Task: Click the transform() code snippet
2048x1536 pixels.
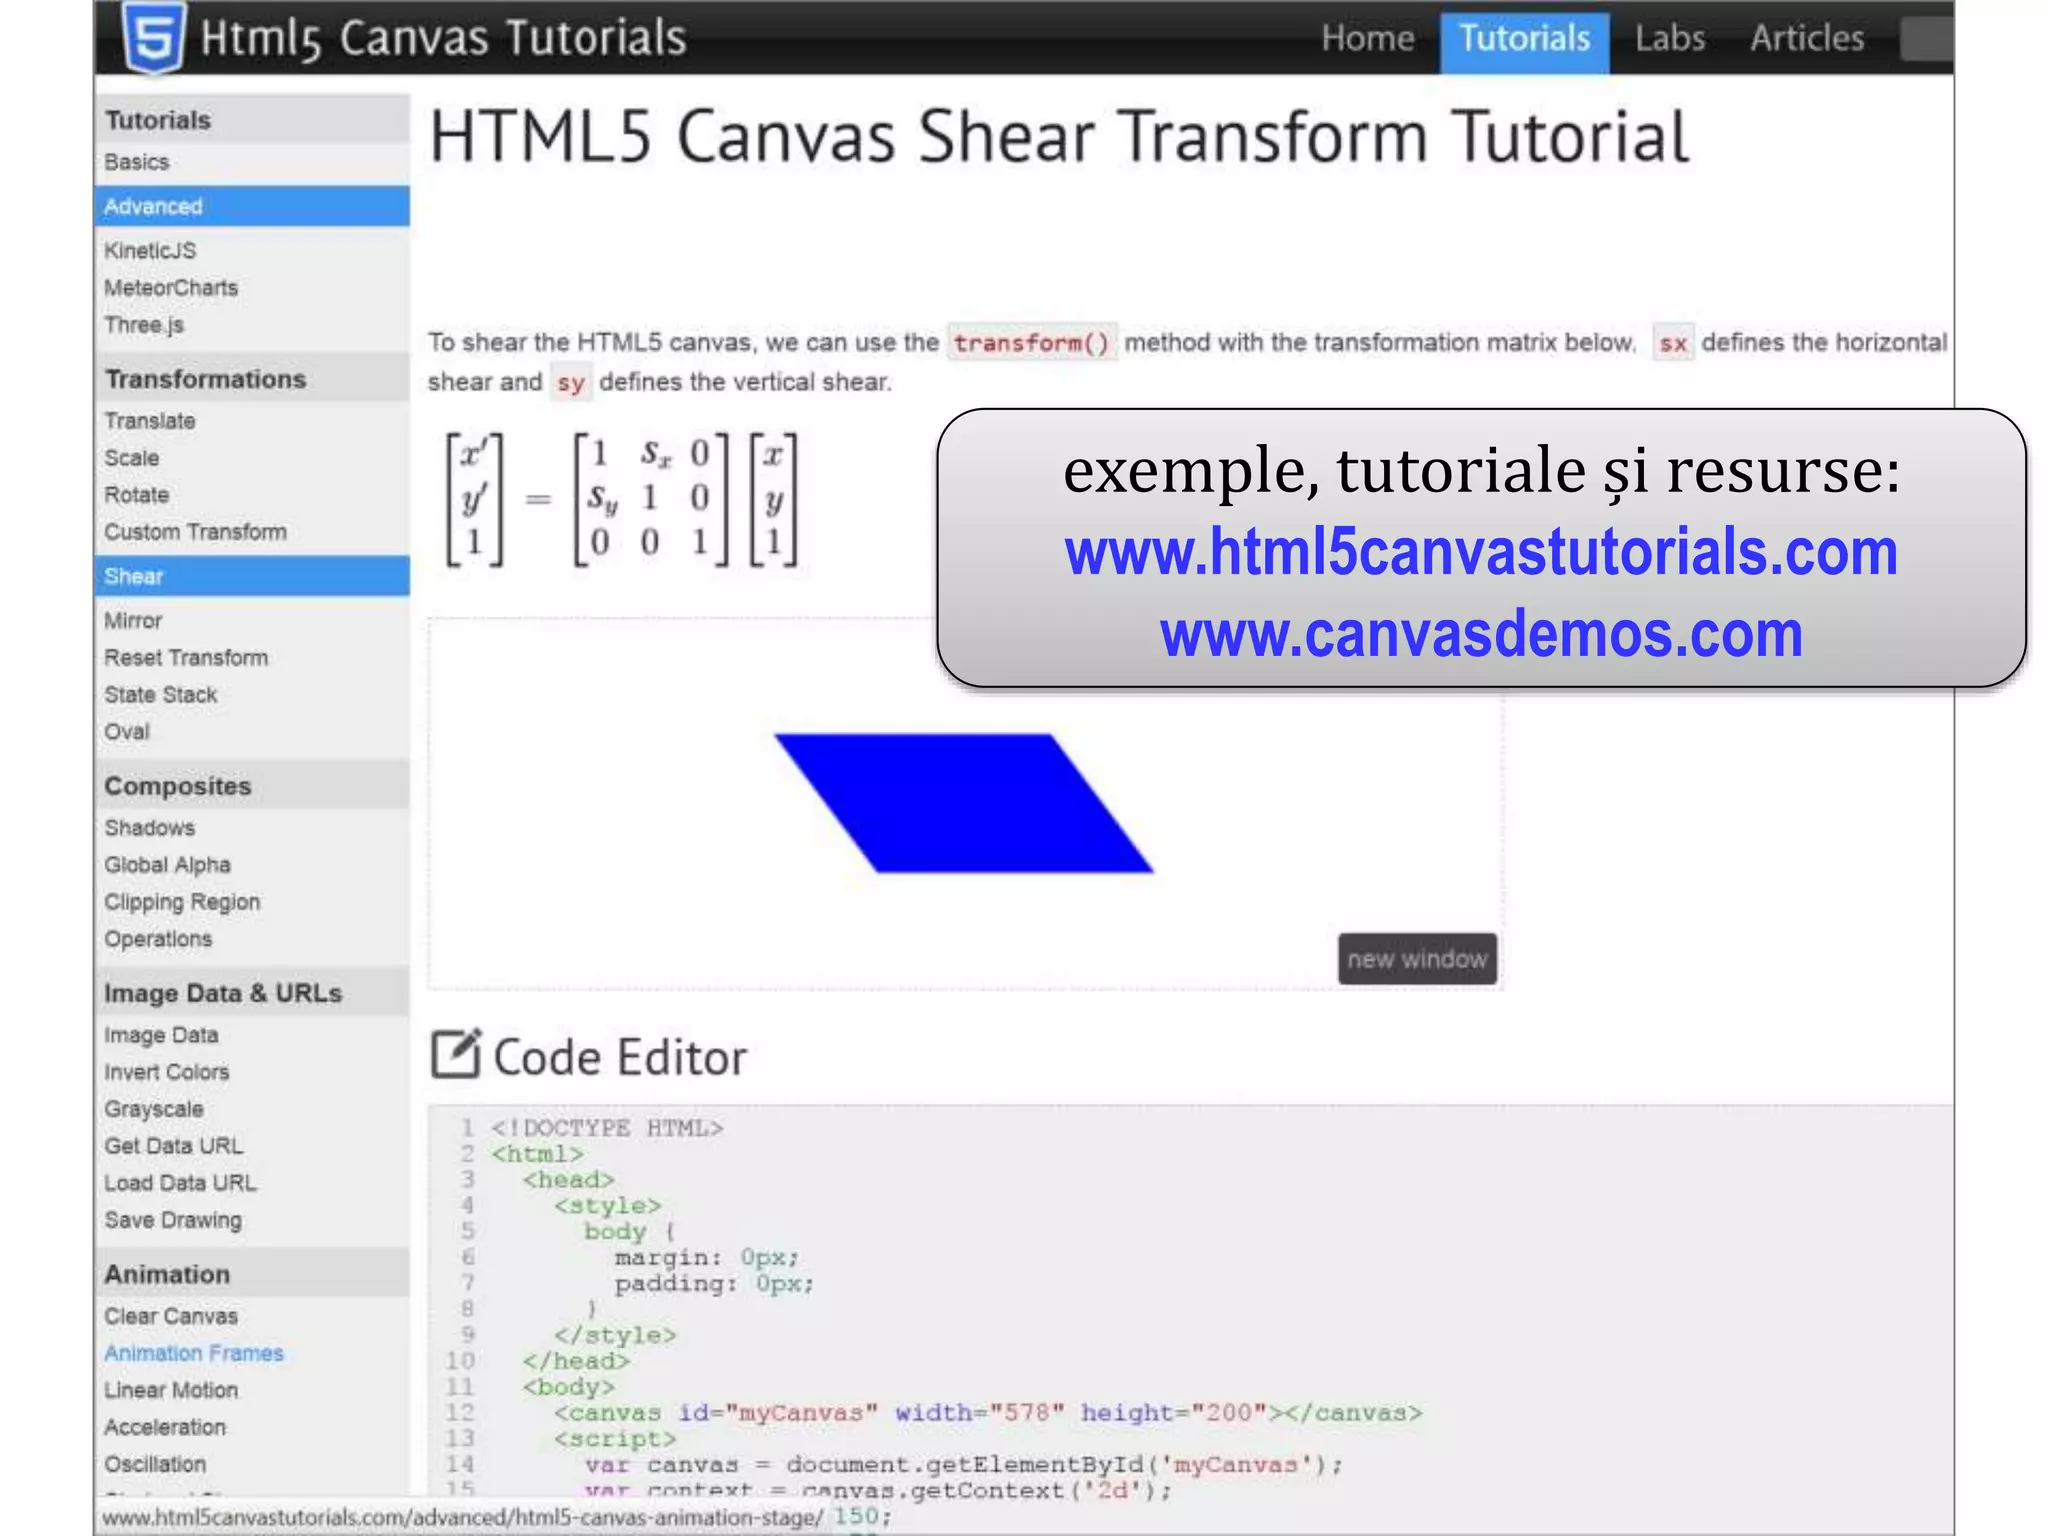Action: pos(1031,343)
